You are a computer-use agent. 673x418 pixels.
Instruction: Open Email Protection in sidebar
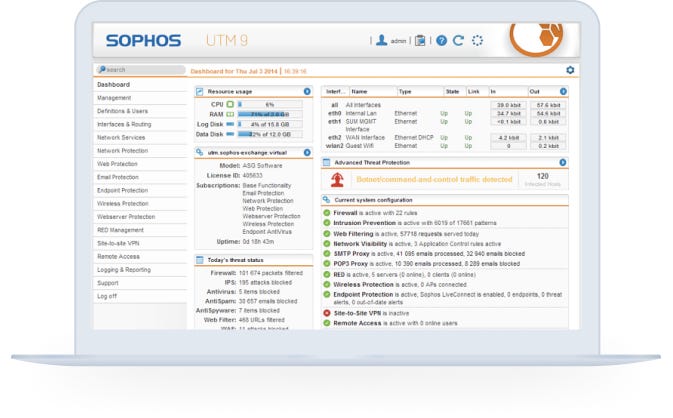pos(140,177)
